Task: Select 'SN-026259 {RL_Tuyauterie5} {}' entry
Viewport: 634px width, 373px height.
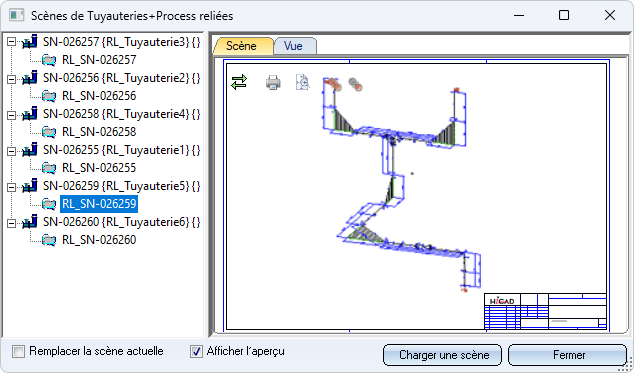Action: pos(121,186)
